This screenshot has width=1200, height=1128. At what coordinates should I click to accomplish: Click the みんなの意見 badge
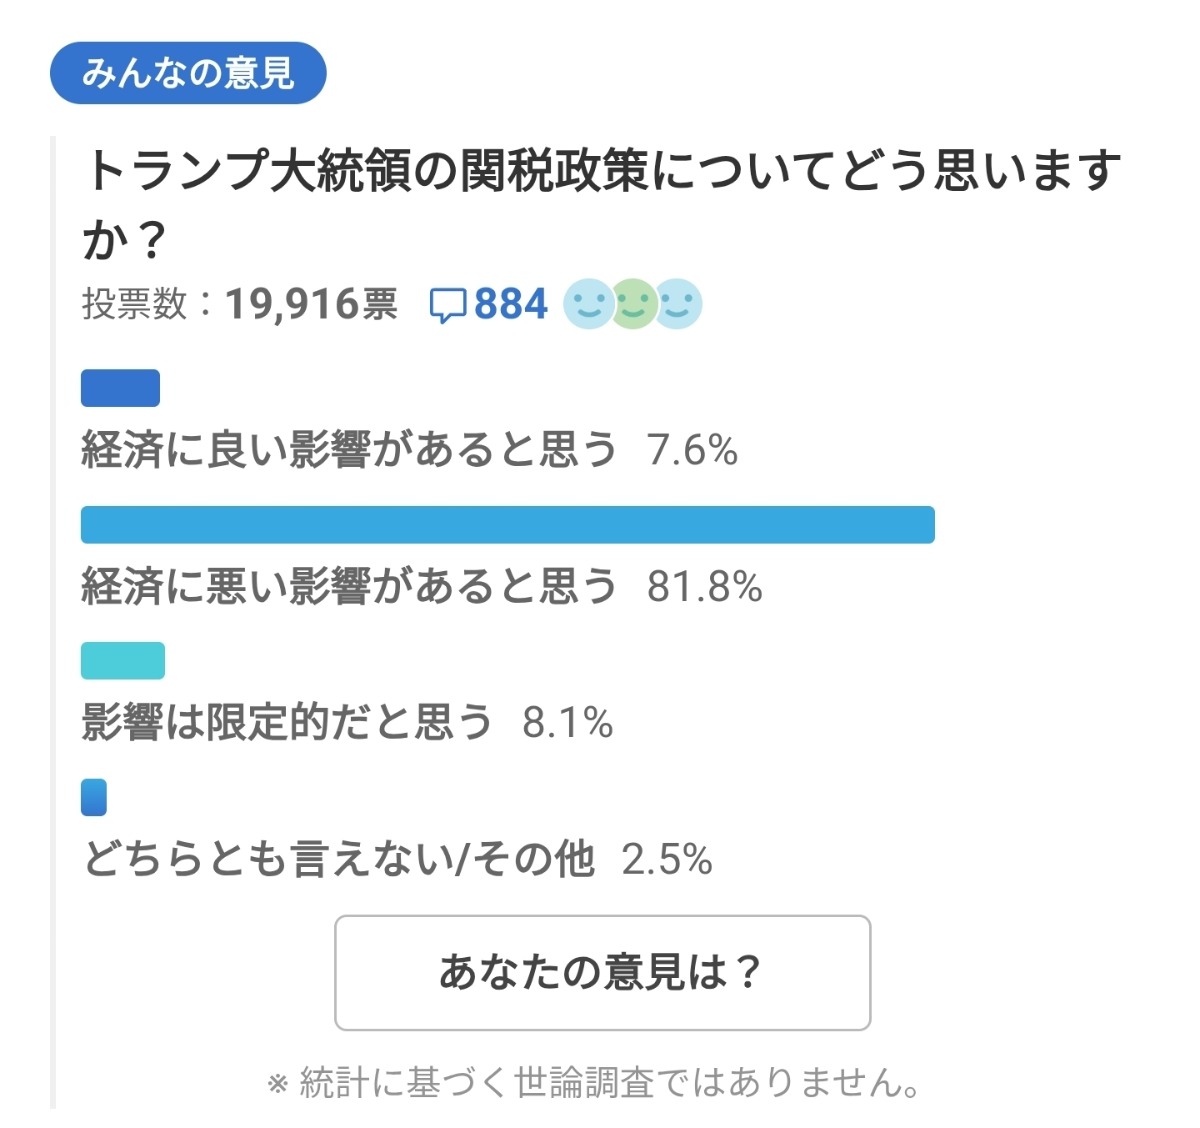(190, 72)
